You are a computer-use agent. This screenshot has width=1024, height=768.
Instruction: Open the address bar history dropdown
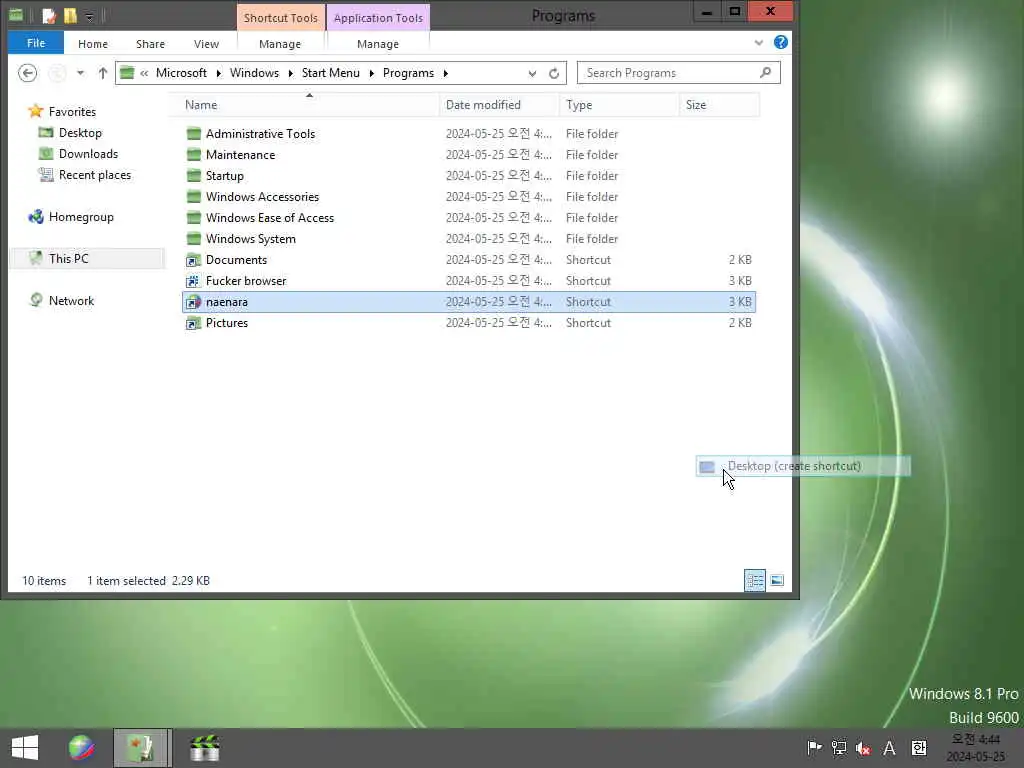(532, 73)
